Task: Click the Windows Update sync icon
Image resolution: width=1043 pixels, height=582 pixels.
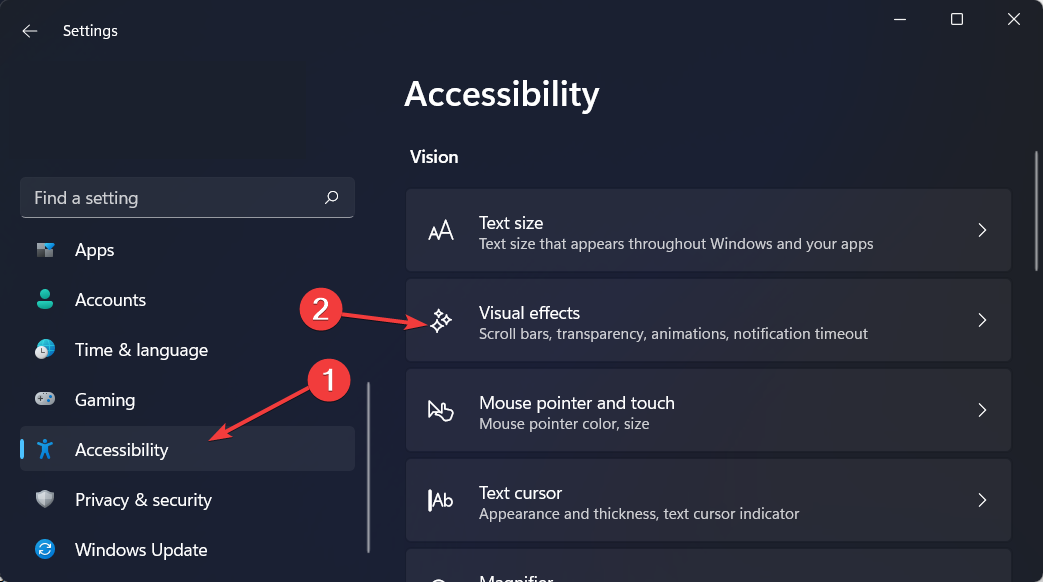Action: pyautogui.click(x=45, y=550)
